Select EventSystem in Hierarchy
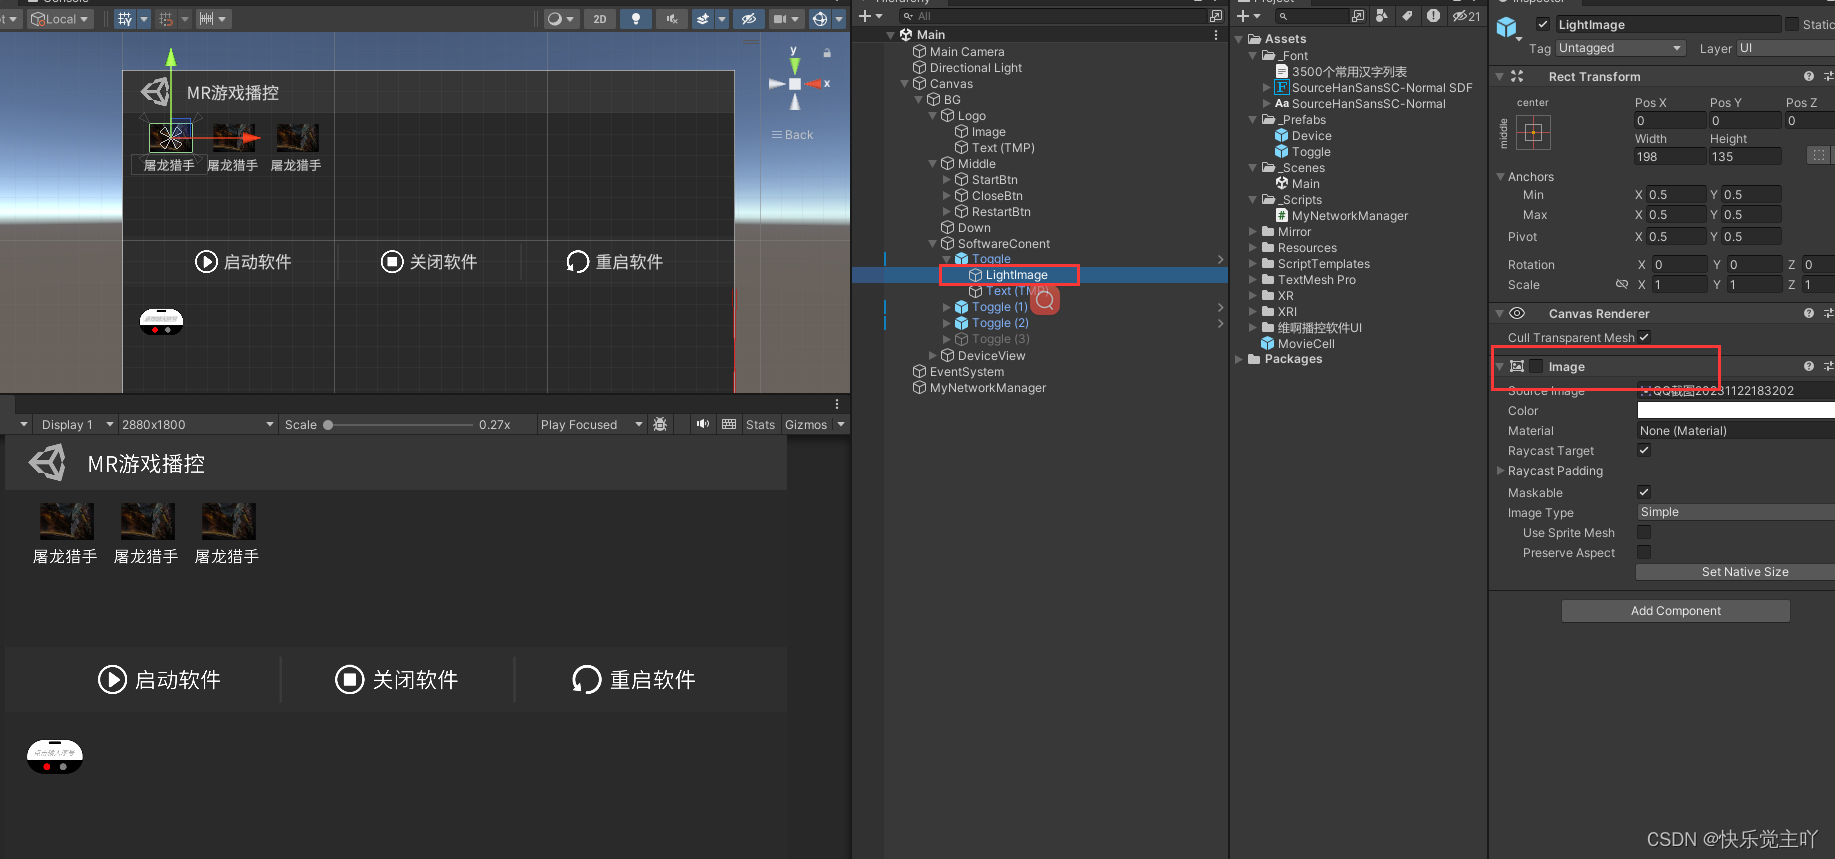The height and width of the screenshot is (859, 1835). click(x=966, y=372)
